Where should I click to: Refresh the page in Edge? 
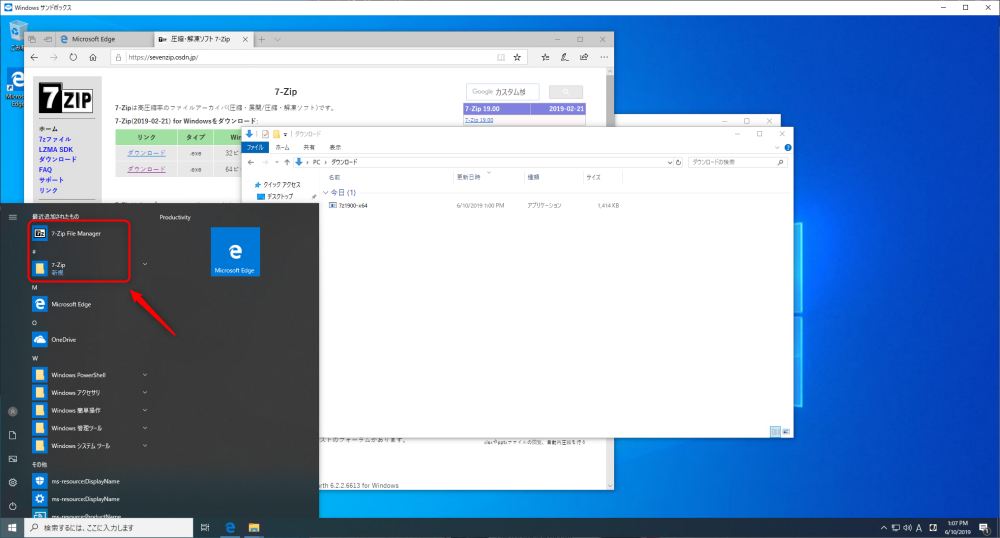tap(73, 57)
